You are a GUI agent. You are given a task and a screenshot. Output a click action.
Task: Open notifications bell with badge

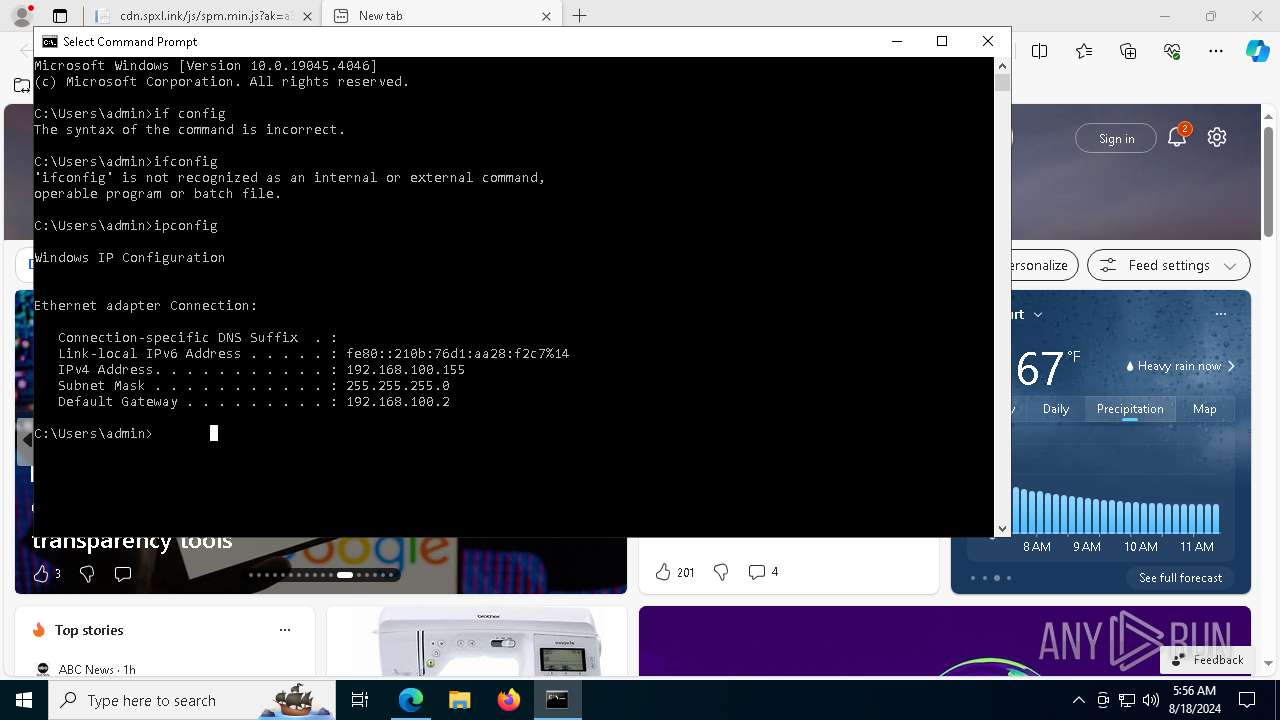(1178, 137)
